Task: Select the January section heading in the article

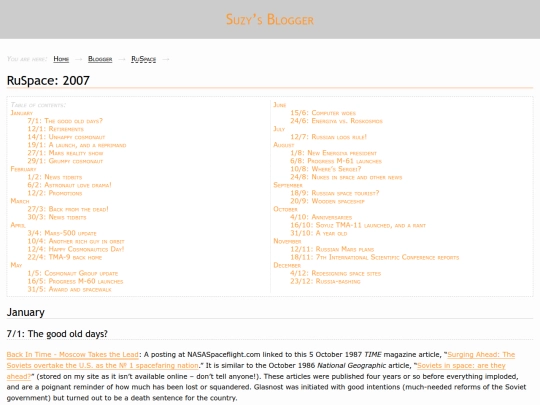Action: (25, 312)
